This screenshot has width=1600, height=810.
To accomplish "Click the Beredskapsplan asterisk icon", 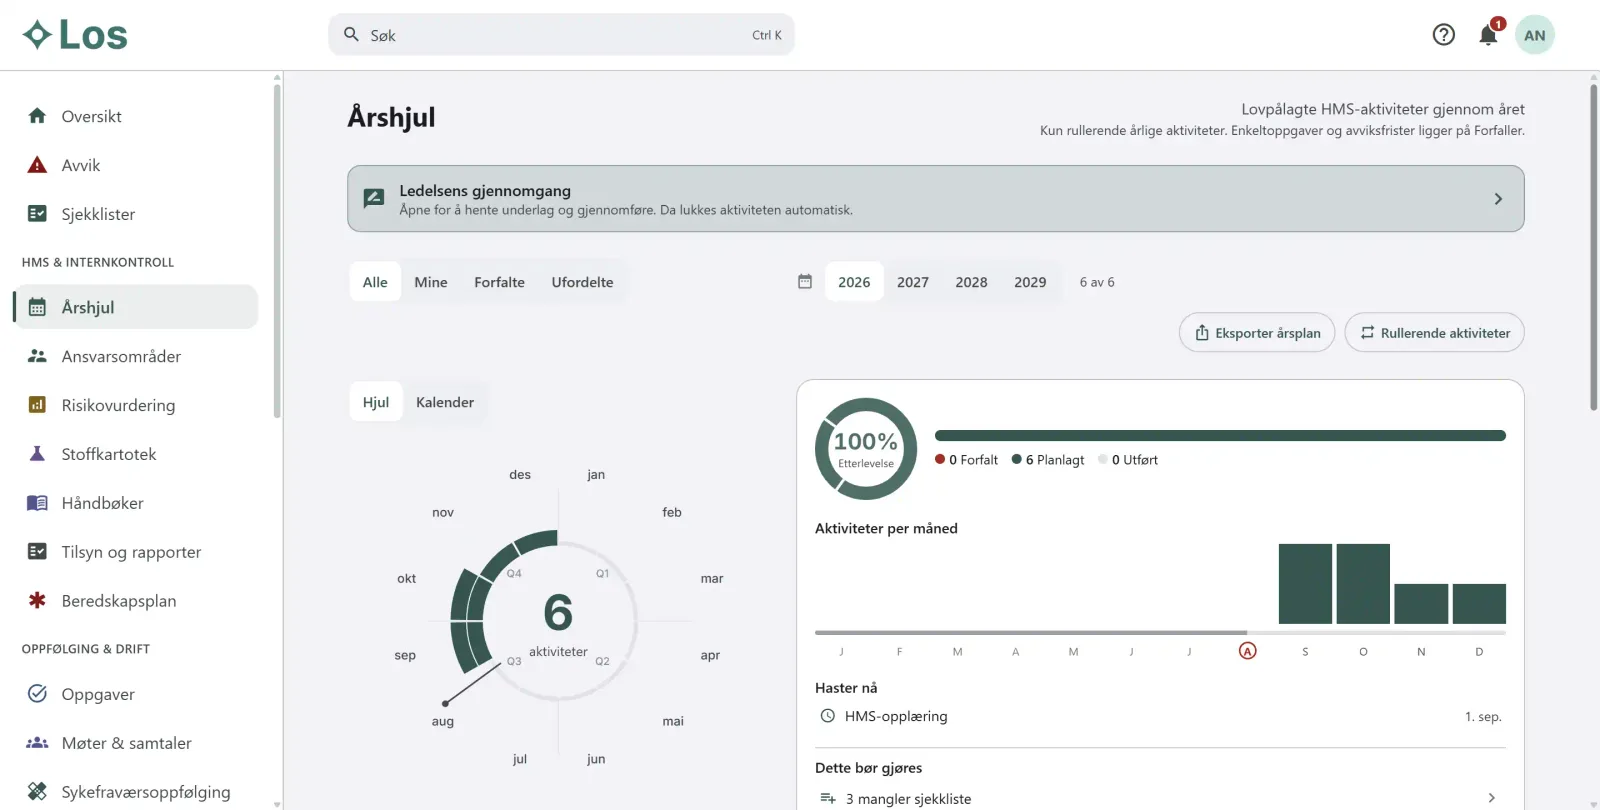I will pos(37,601).
